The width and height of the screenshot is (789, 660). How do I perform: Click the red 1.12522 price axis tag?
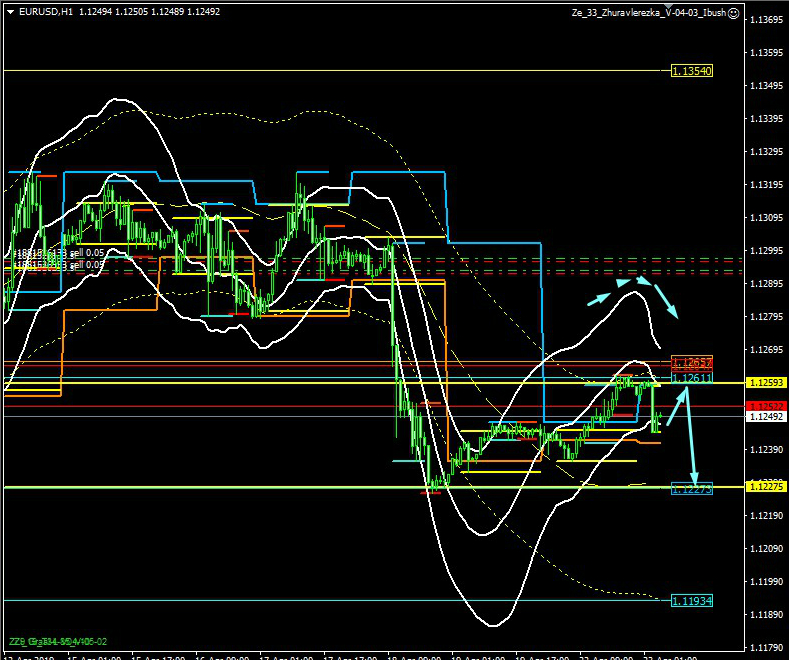(767, 405)
